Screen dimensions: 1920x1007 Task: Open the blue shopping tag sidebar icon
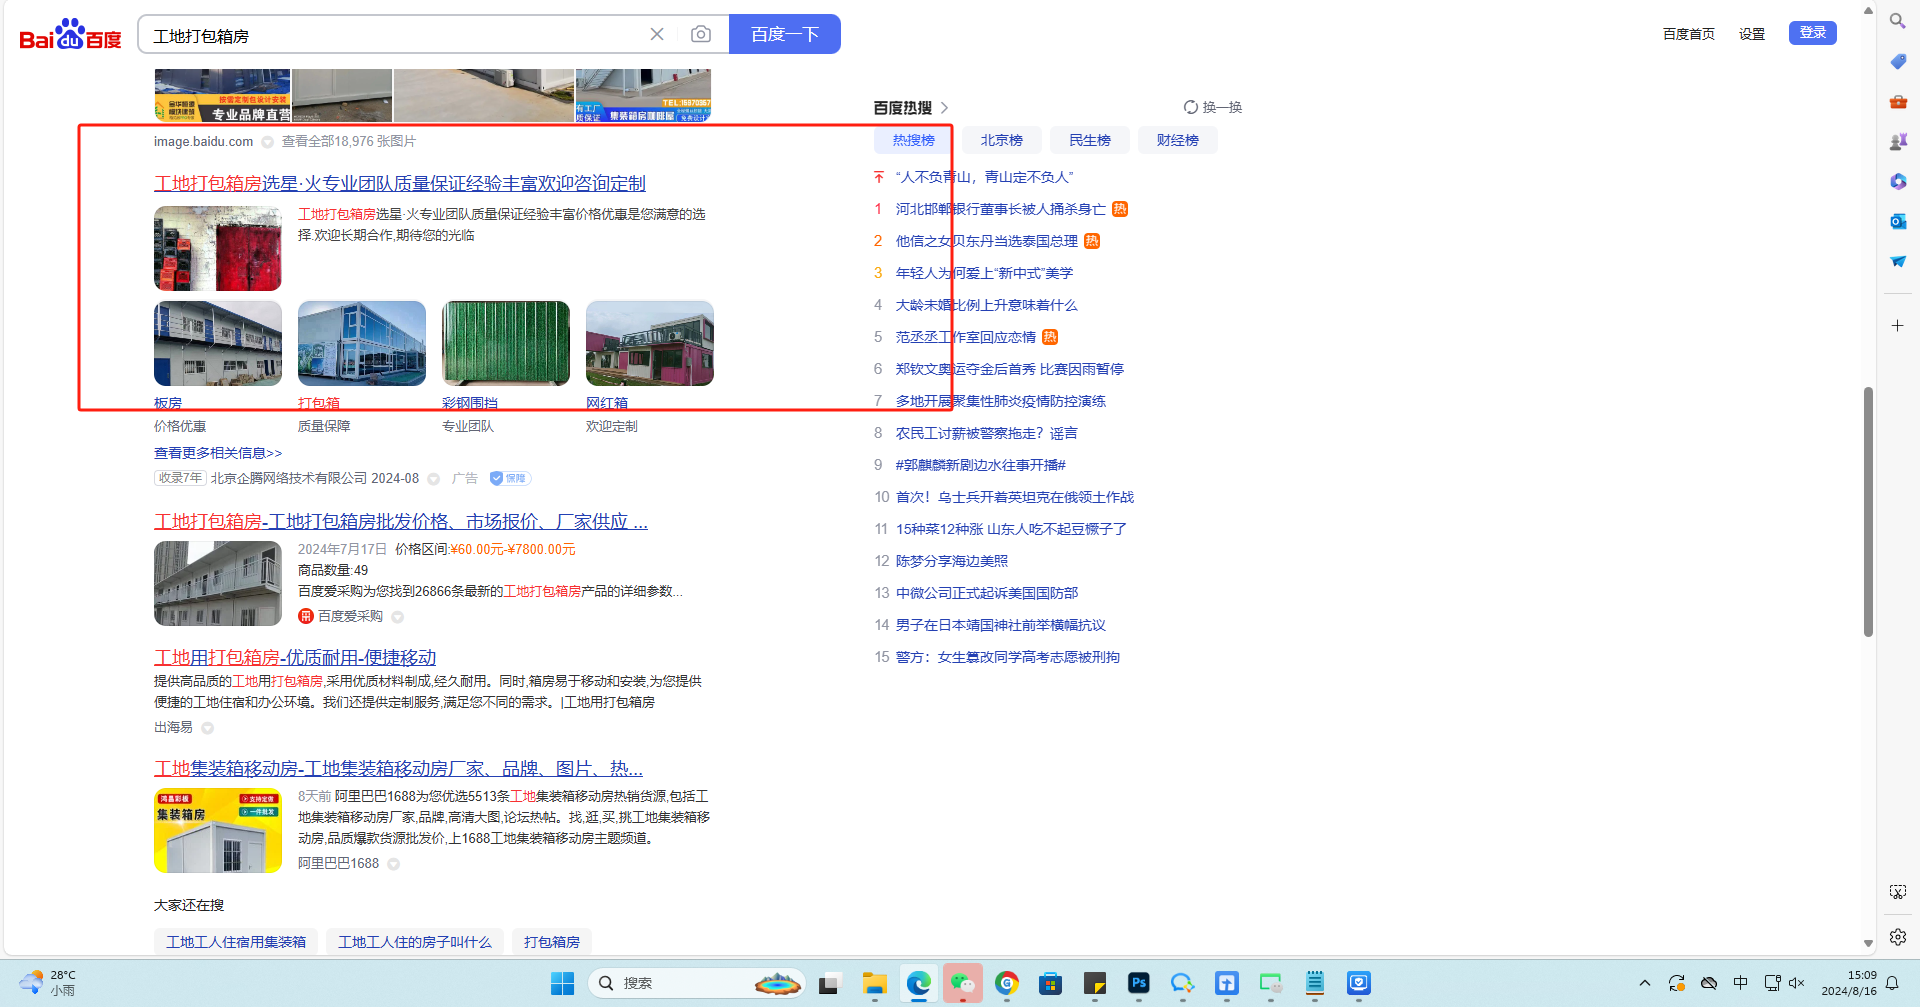point(1897,61)
